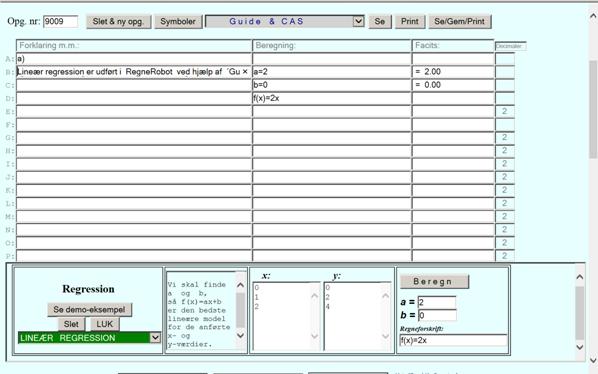Click the 'b =' result field
598x374 pixels.
tap(437, 315)
